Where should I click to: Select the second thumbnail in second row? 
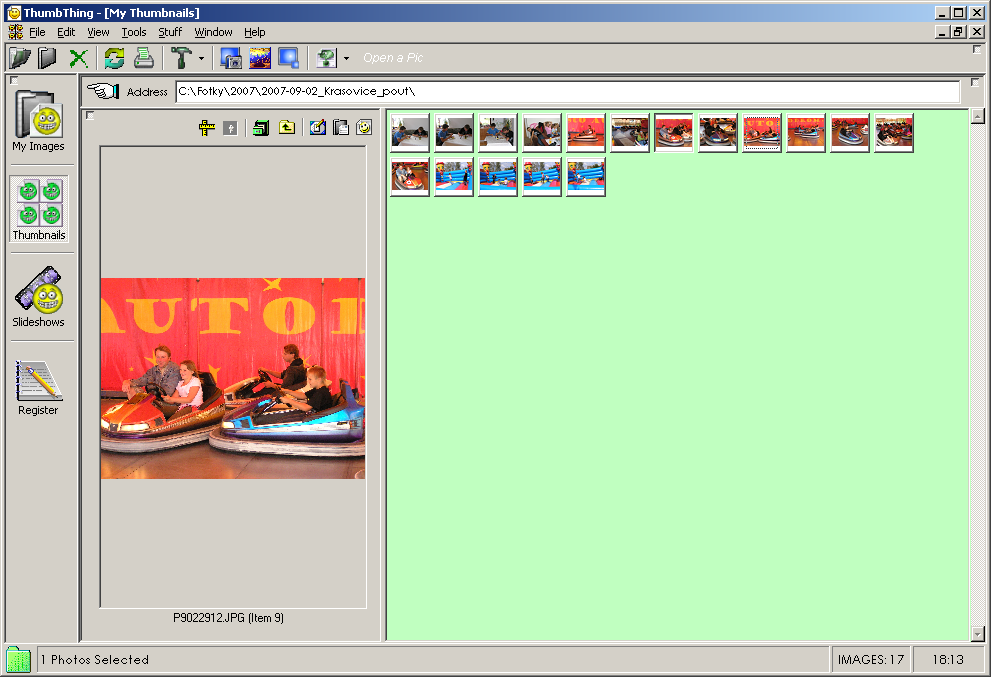click(x=454, y=177)
